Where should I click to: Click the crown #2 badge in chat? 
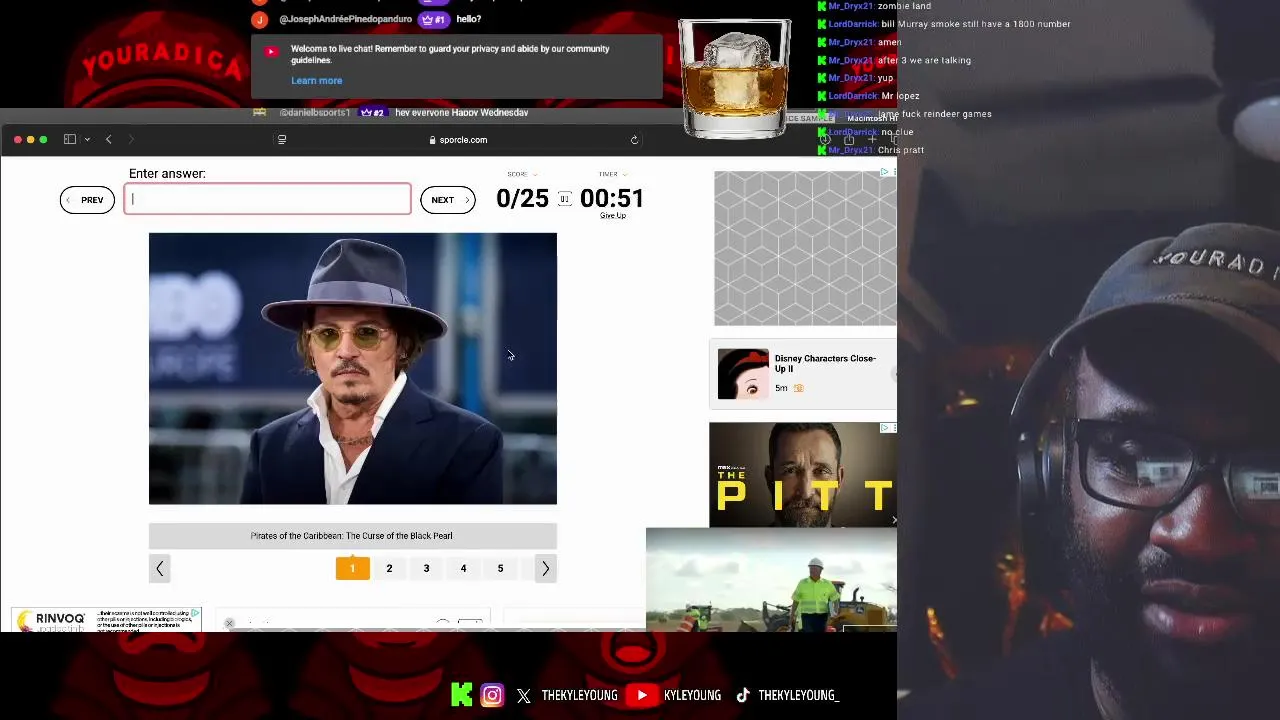pos(372,113)
